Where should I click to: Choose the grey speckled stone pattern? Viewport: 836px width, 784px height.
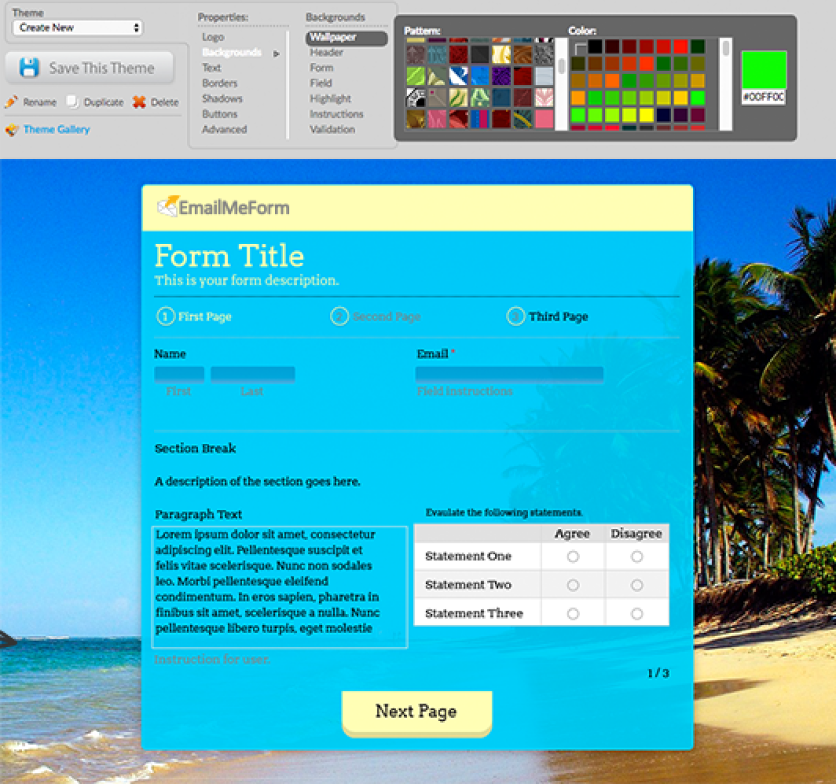click(544, 54)
